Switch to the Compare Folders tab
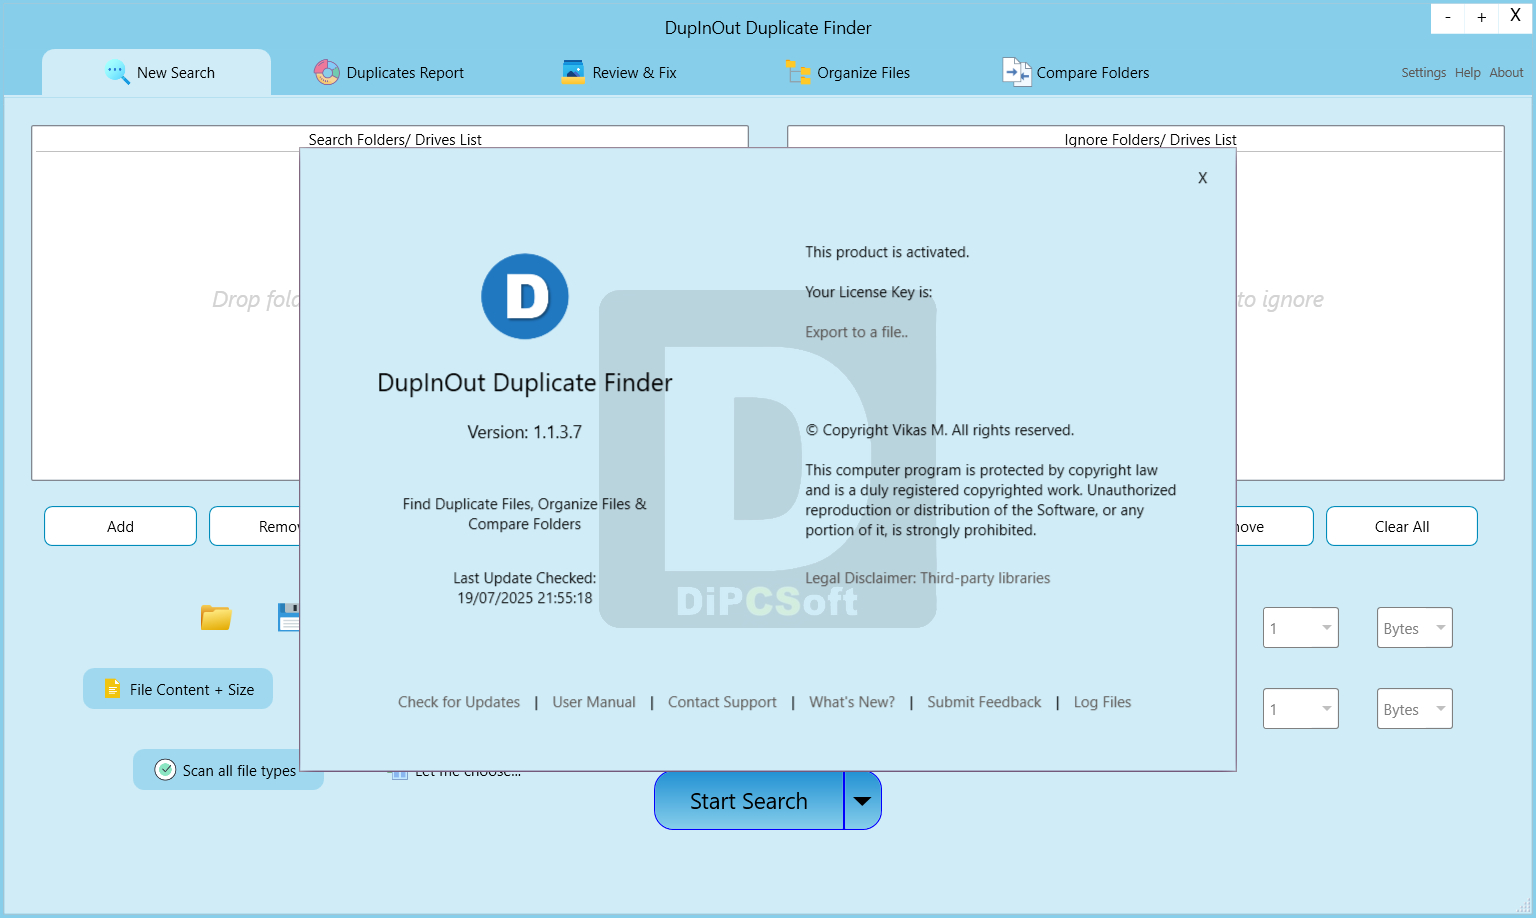This screenshot has height=918, width=1536. 1076,72
